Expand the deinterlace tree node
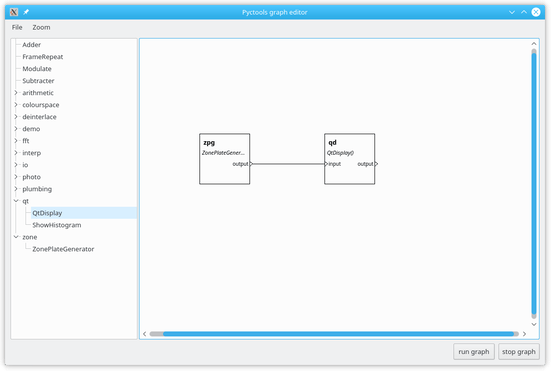This screenshot has height=371, width=551. click(16, 117)
